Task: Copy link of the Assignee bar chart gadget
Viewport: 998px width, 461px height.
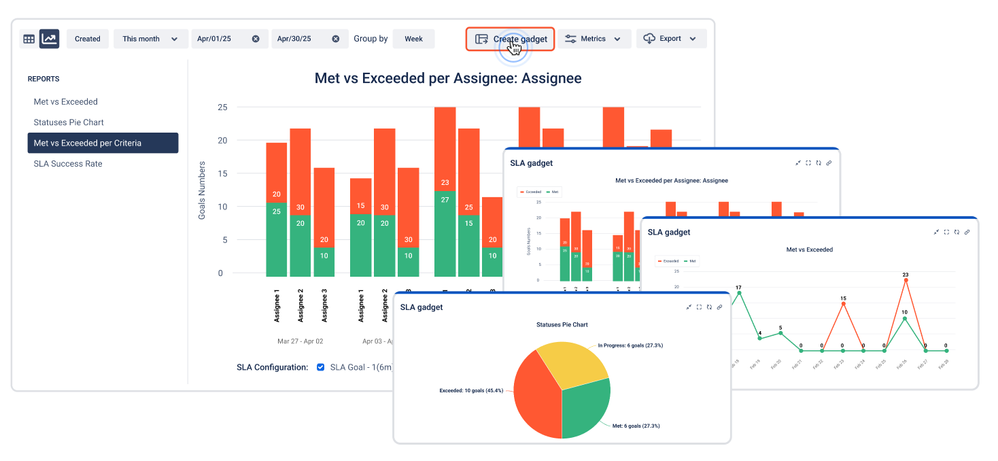Action: [829, 163]
